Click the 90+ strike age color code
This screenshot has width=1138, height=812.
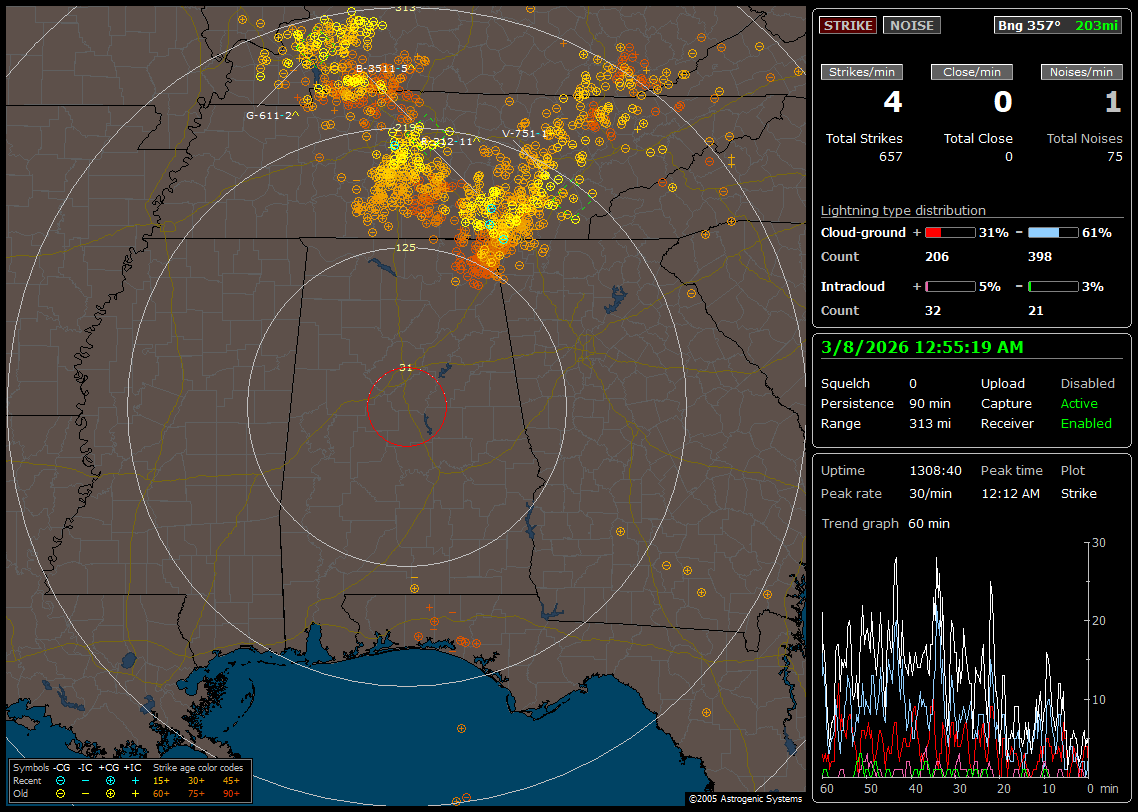click(x=231, y=793)
